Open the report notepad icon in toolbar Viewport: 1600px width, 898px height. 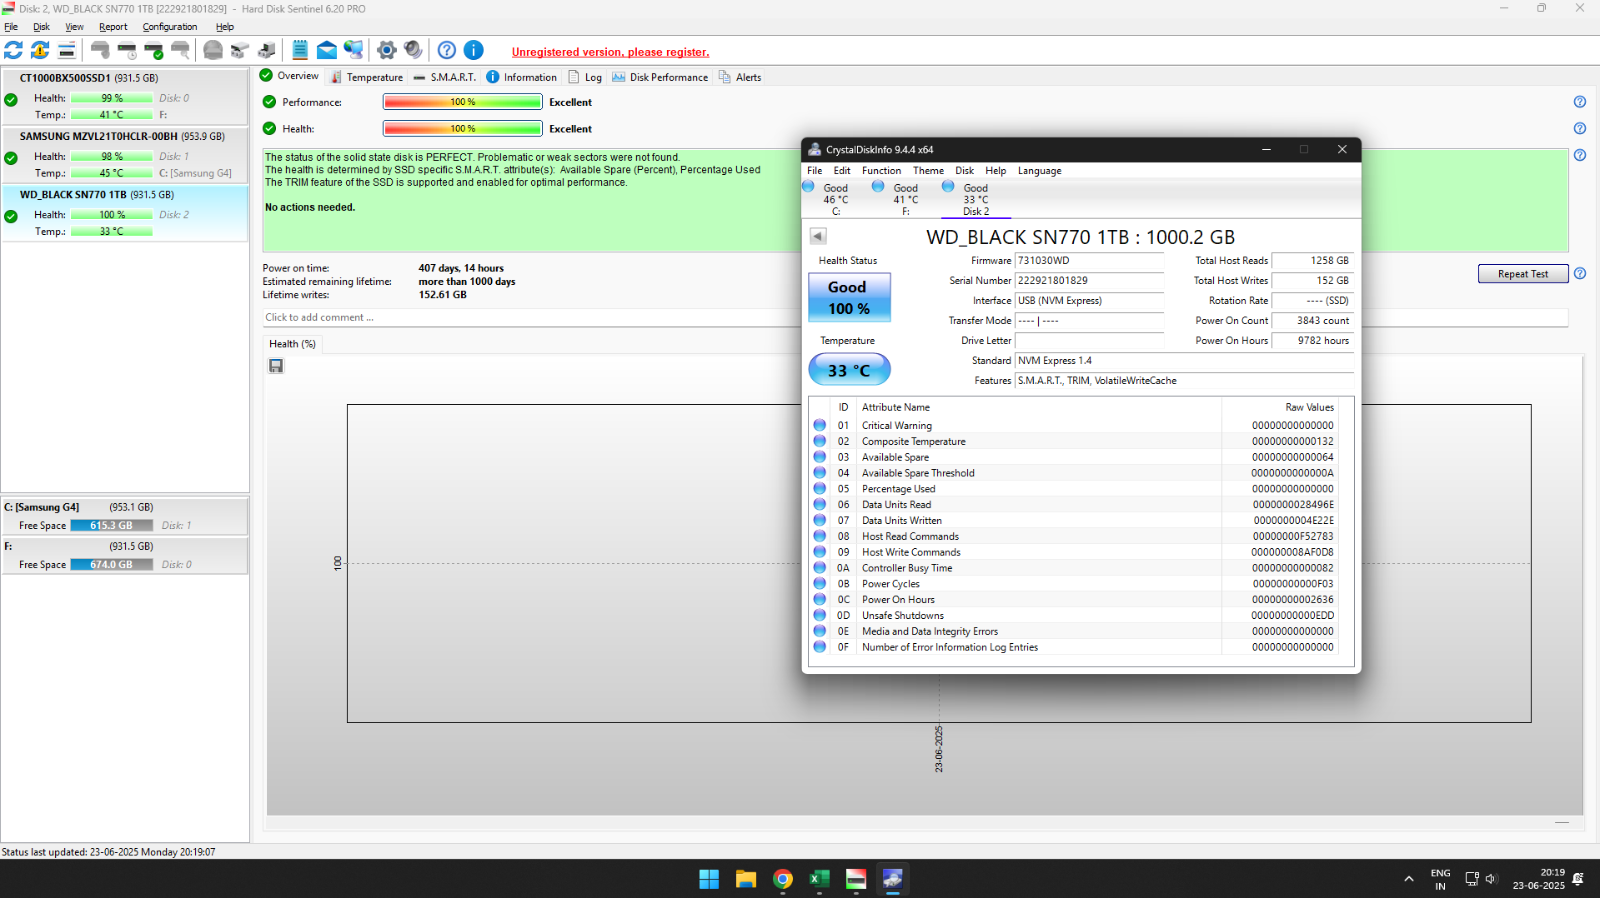[x=300, y=50]
